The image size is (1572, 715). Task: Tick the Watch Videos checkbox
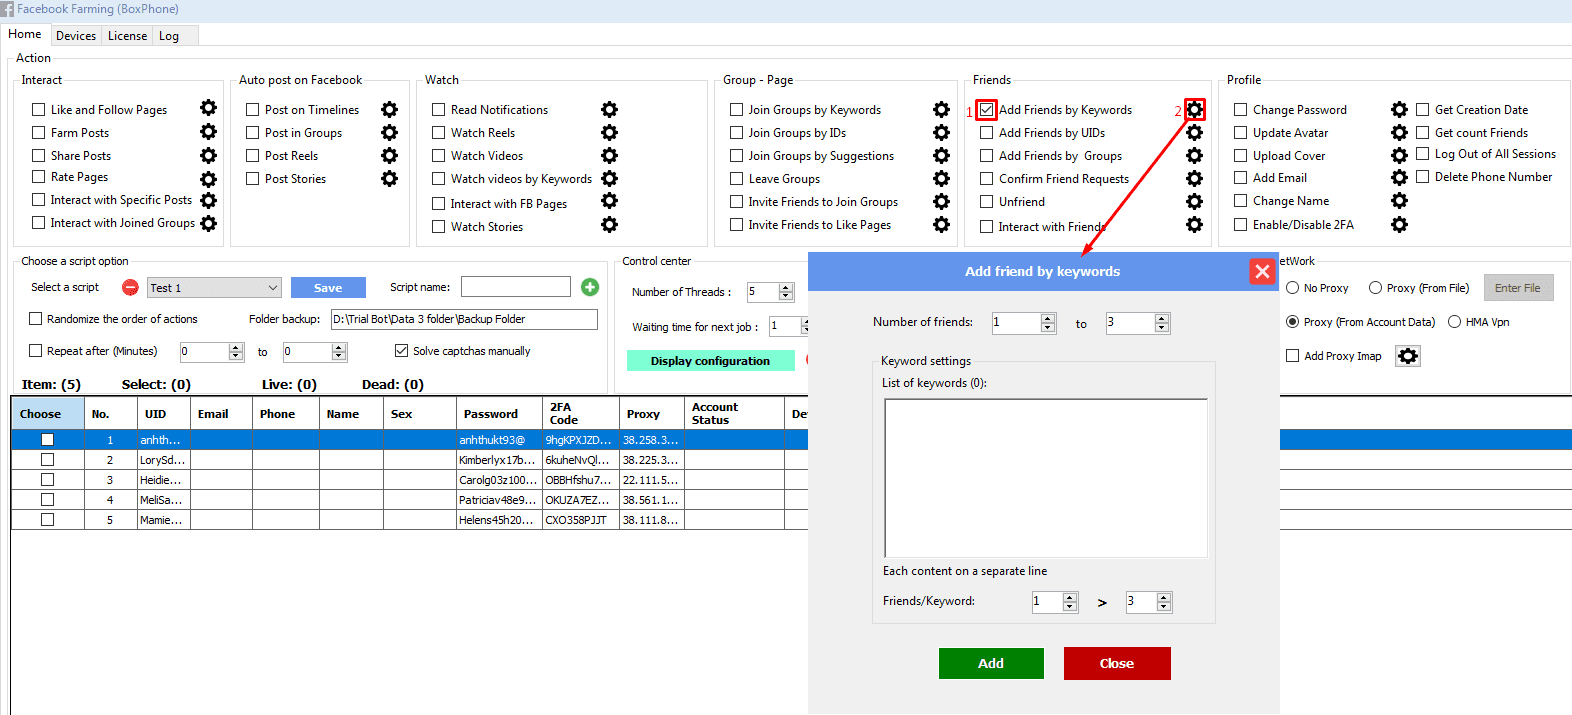pyautogui.click(x=438, y=156)
